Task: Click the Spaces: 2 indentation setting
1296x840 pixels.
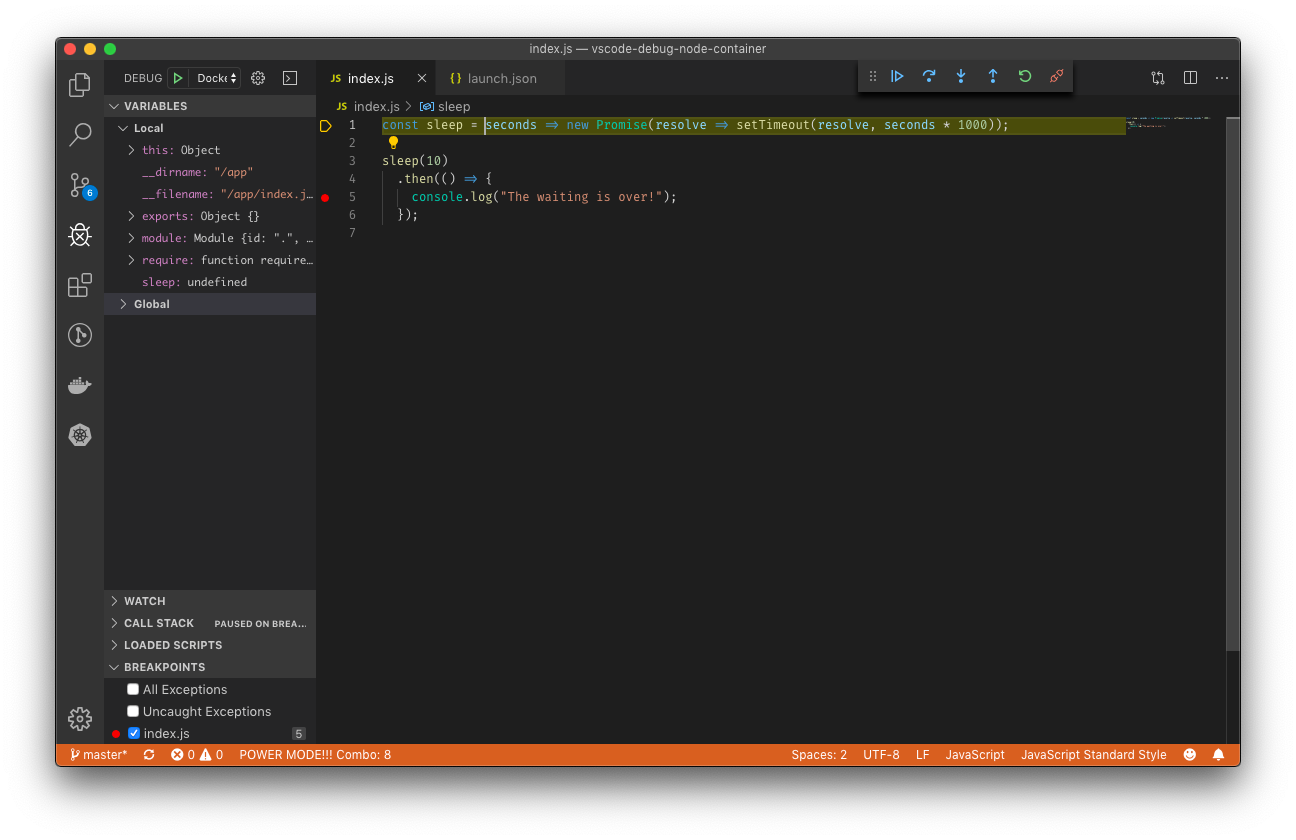Action: pos(819,755)
